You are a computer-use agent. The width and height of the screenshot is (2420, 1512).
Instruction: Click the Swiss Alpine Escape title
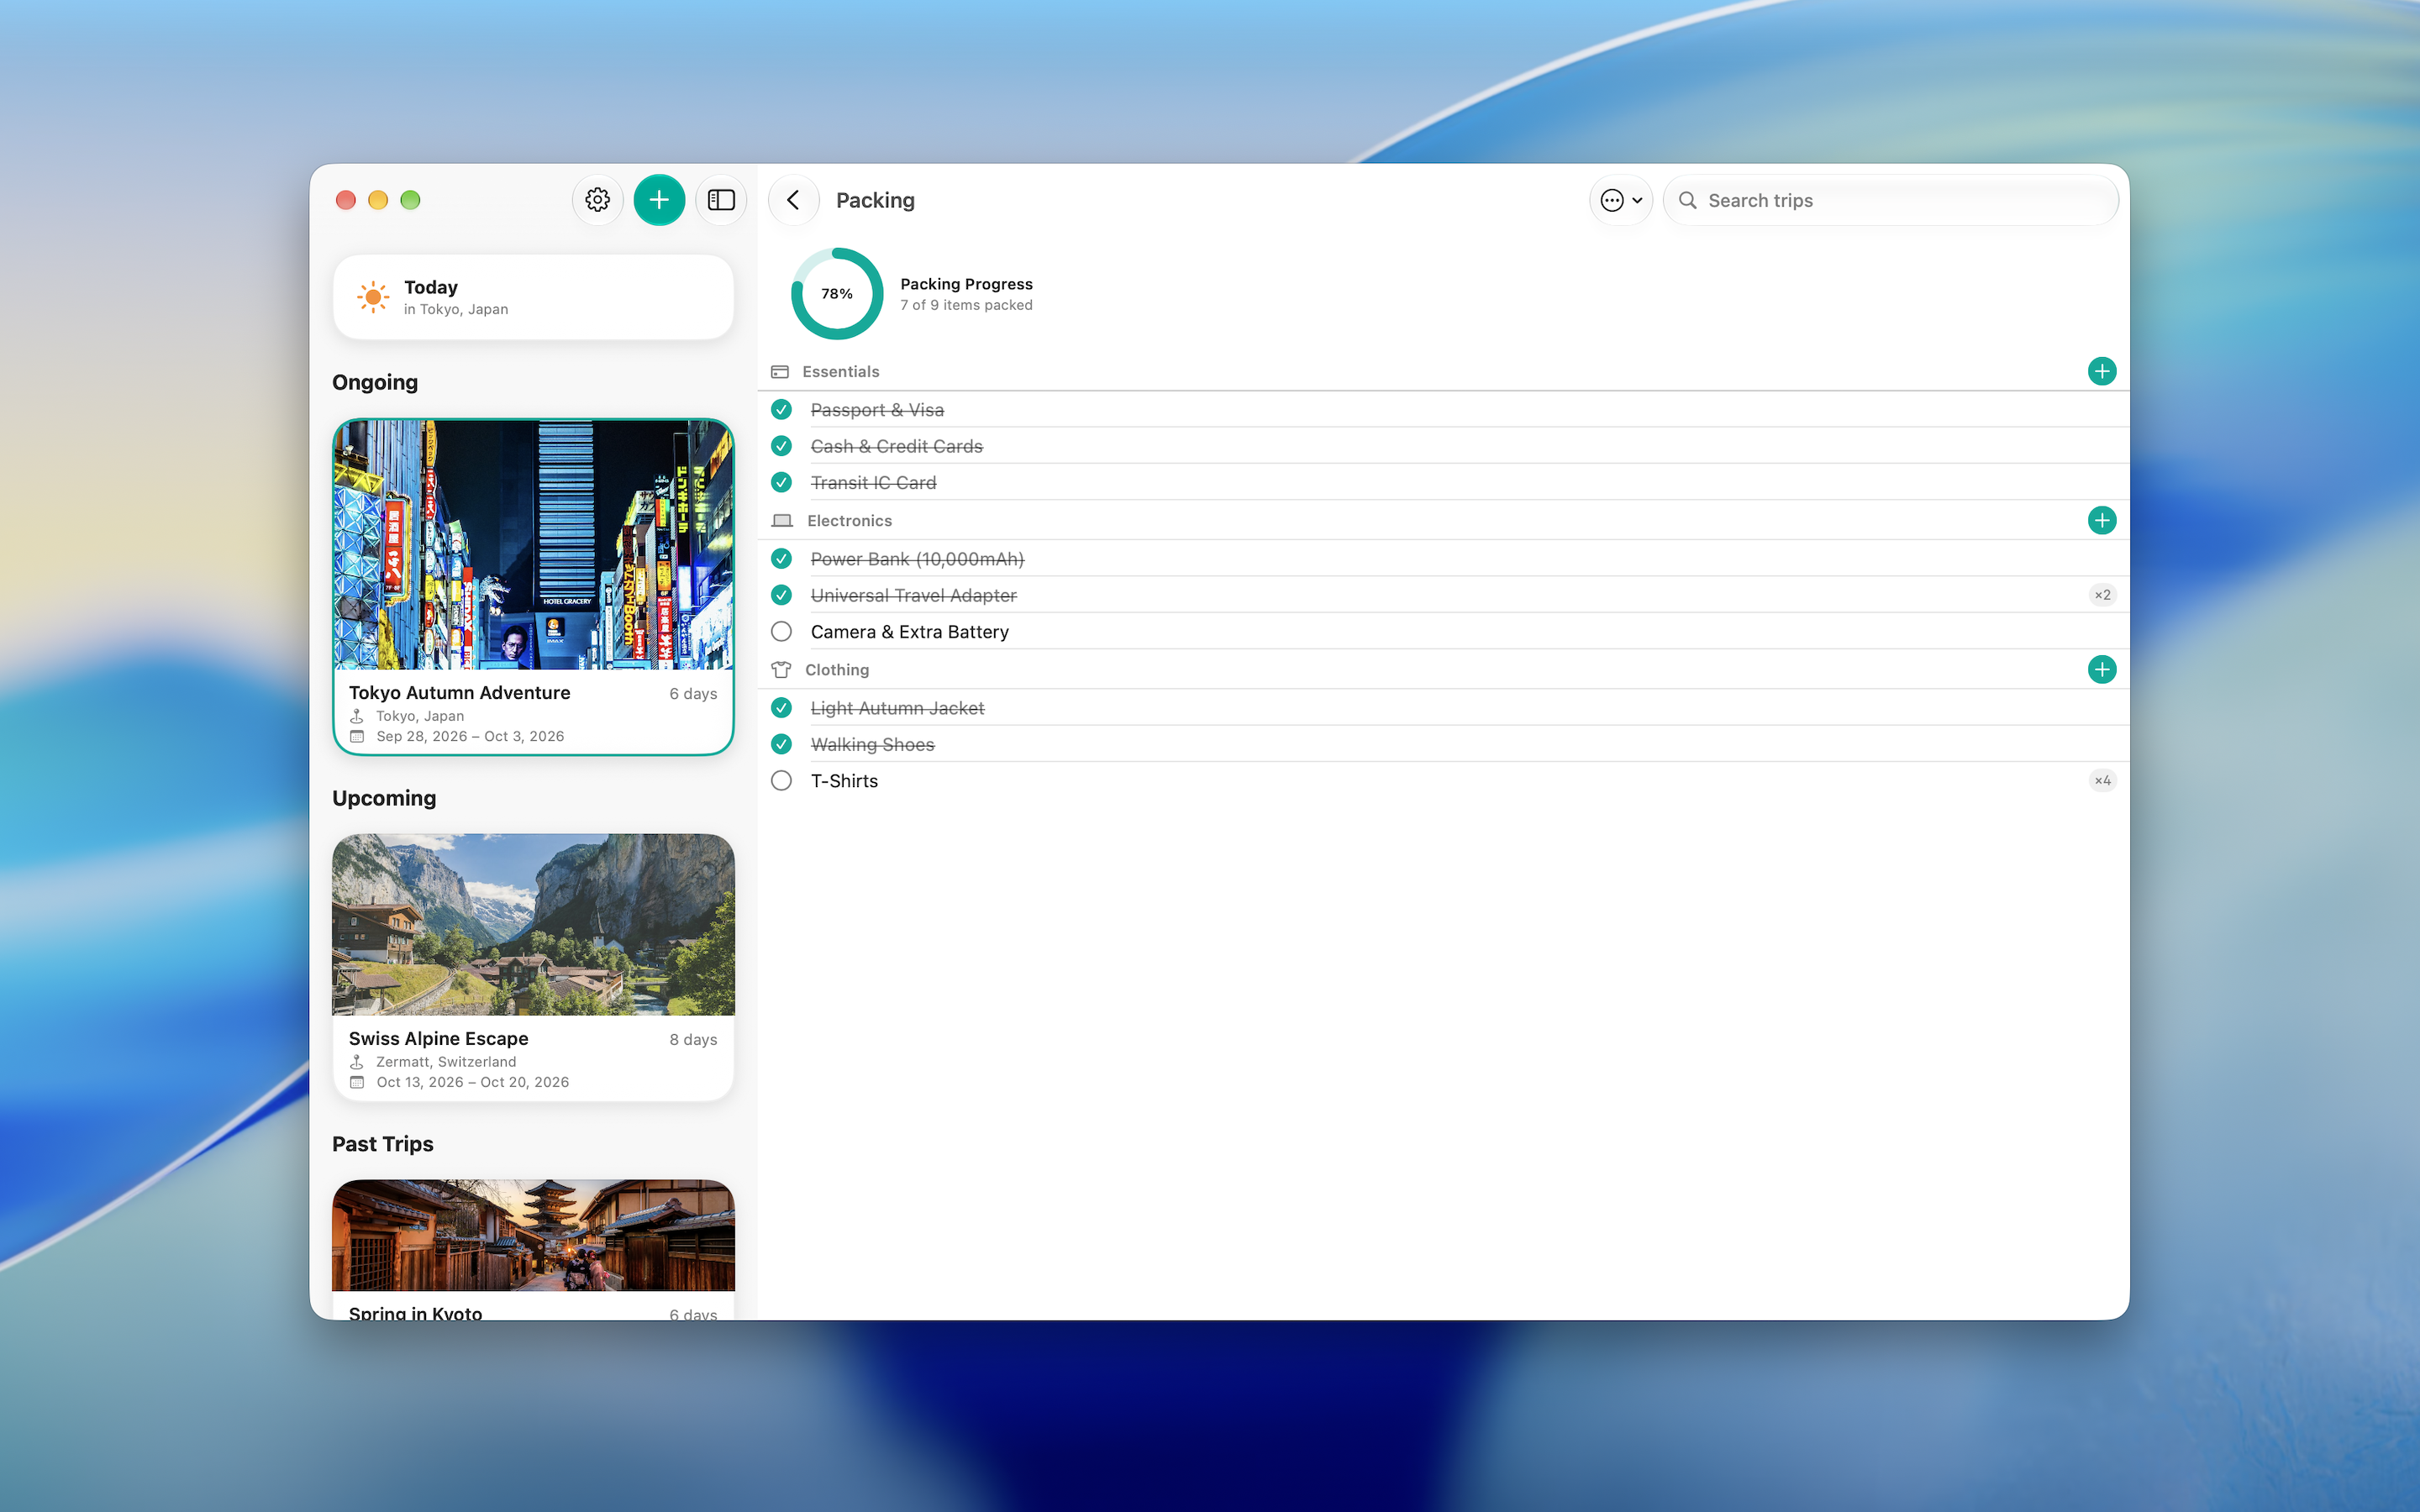click(x=439, y=1039)
